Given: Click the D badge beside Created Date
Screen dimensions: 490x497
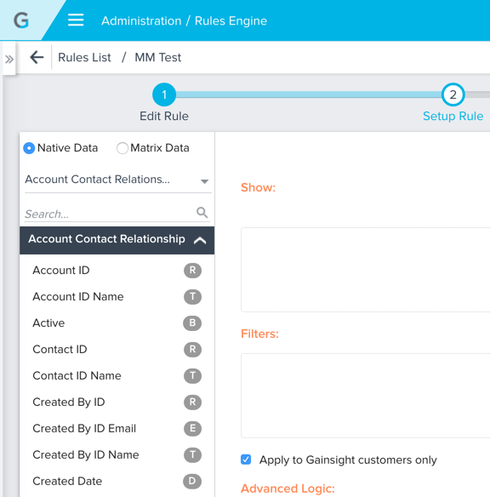Looking at the screenshot, I should pyautogui.click(x=193, y=481).
